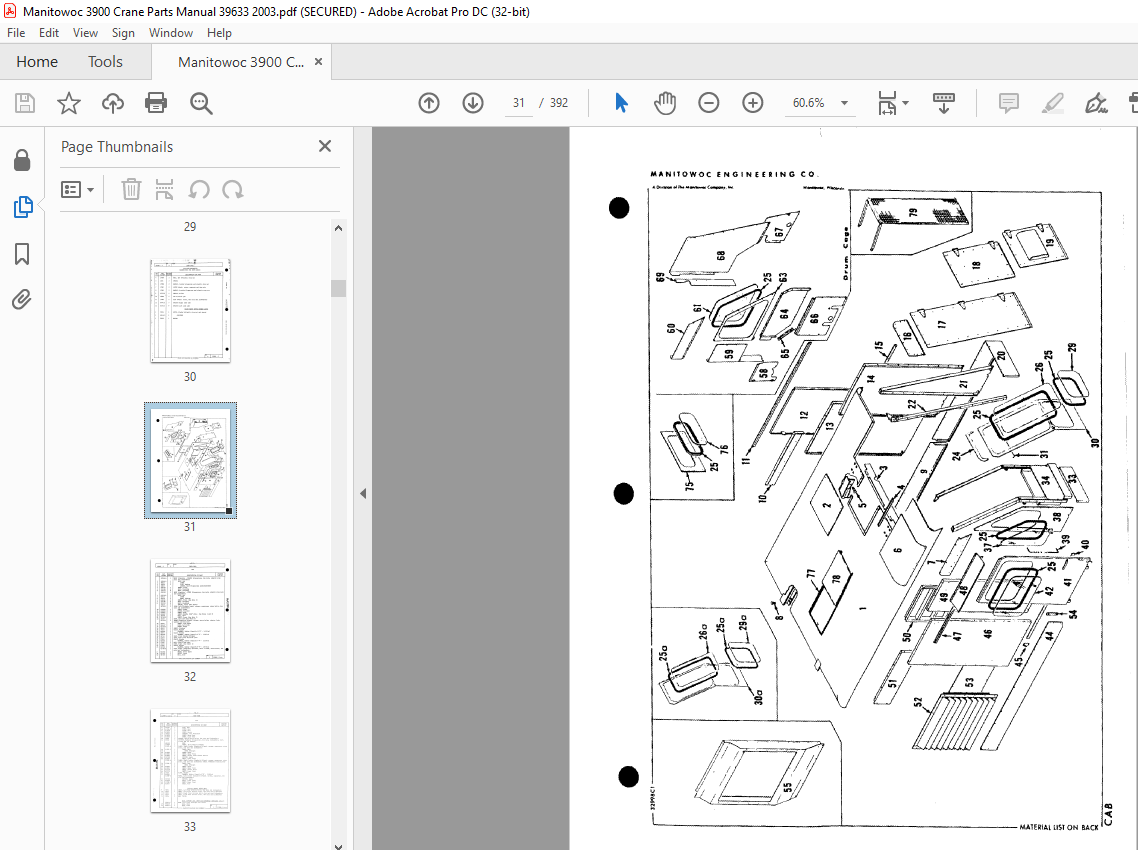Select the page 30 thumbnail

point(190,311)
